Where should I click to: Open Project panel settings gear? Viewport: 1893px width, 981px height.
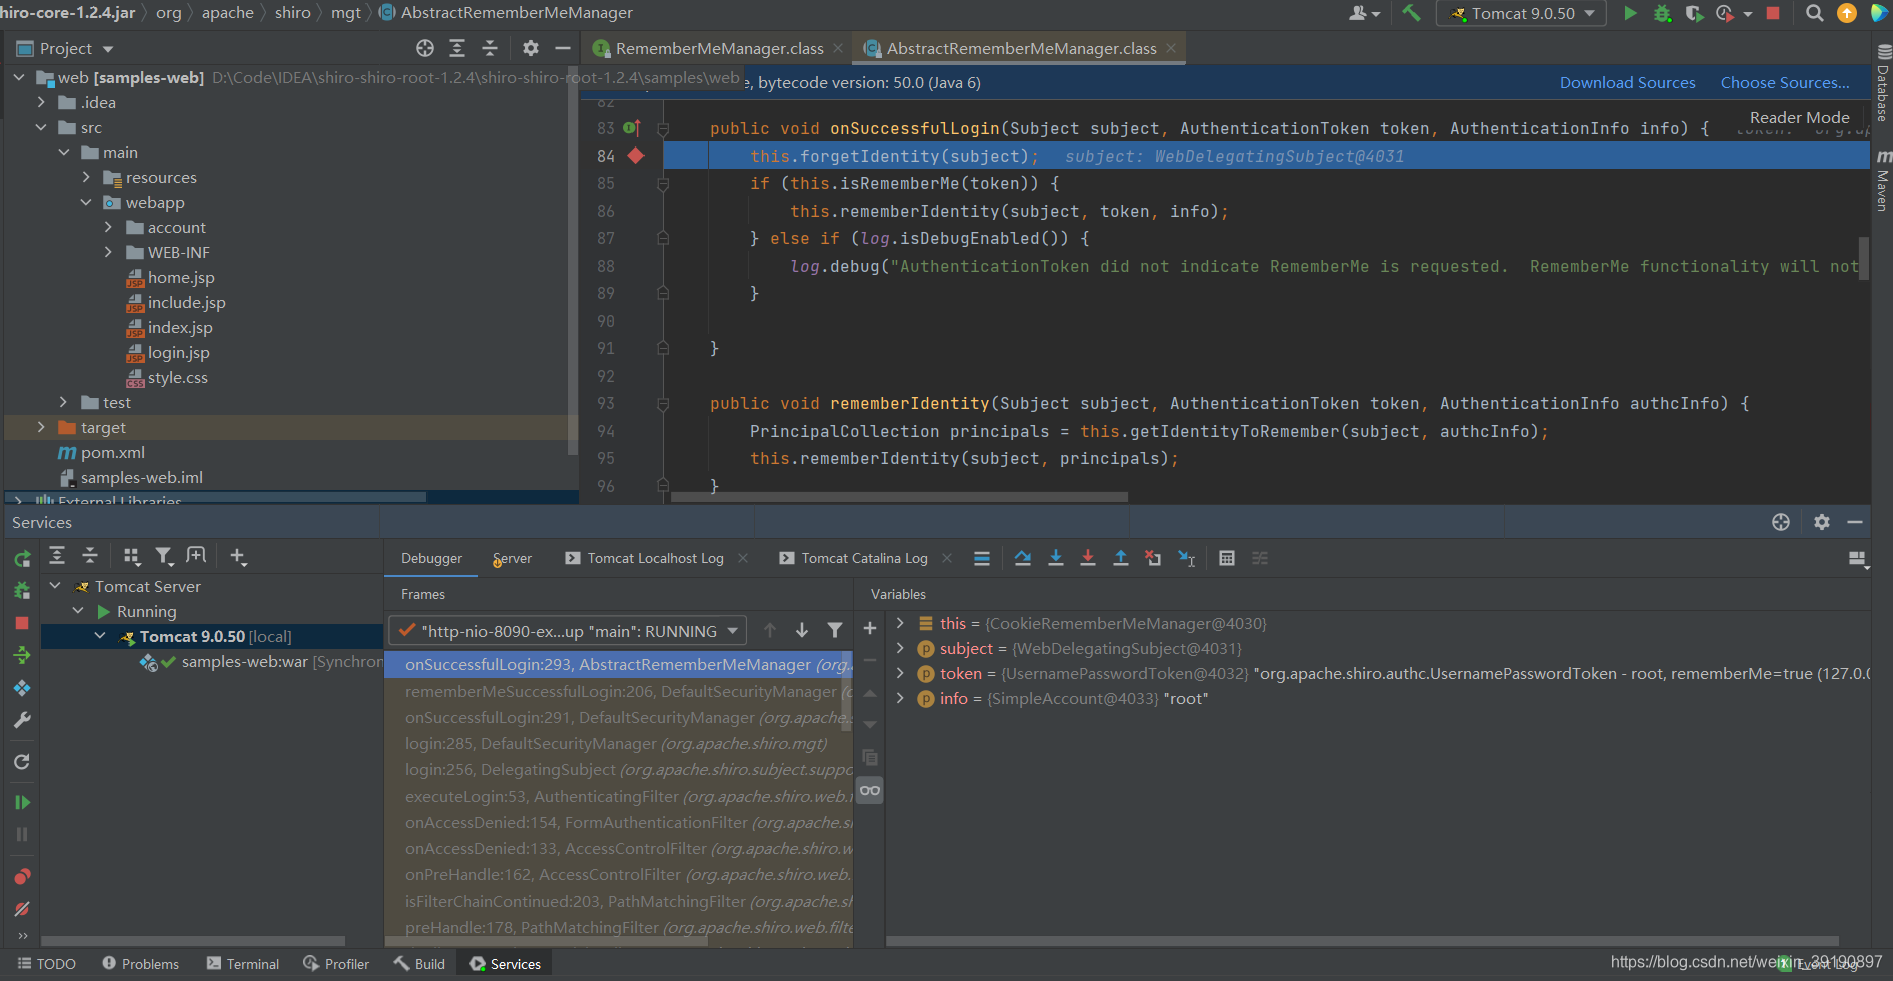[531, 48]
